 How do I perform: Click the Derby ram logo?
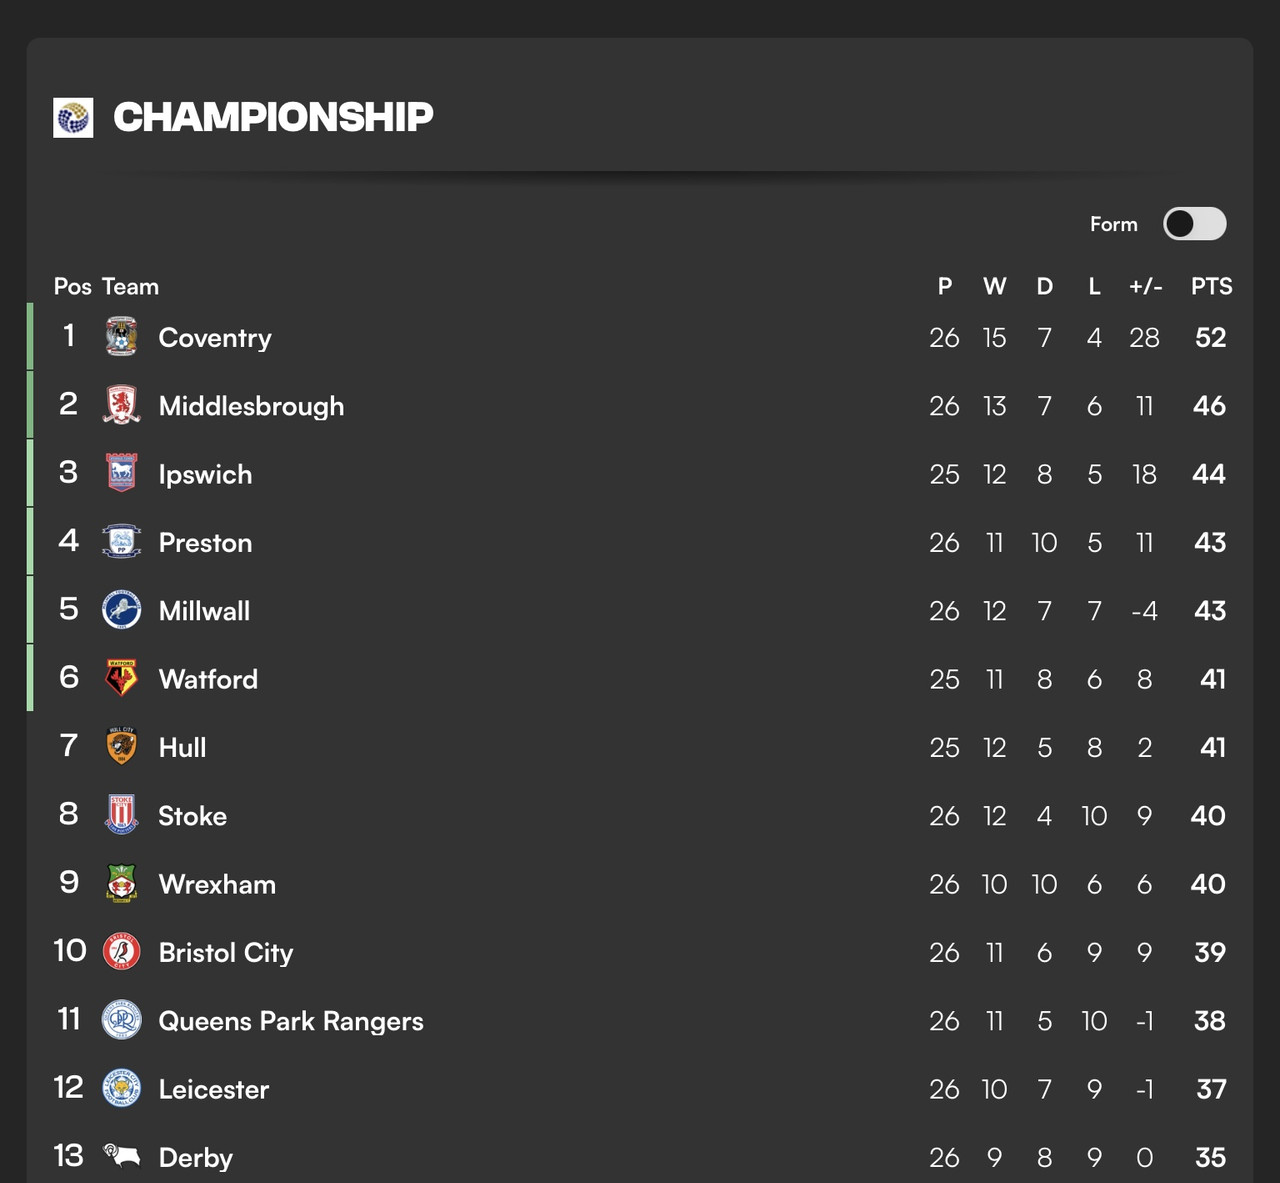tap(122, 1156)
